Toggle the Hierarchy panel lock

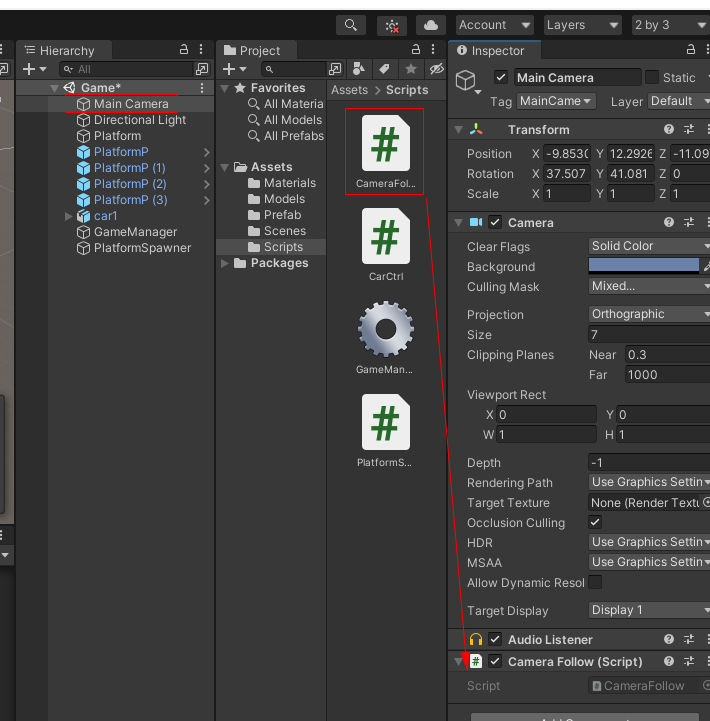click(x=183, y=50)
